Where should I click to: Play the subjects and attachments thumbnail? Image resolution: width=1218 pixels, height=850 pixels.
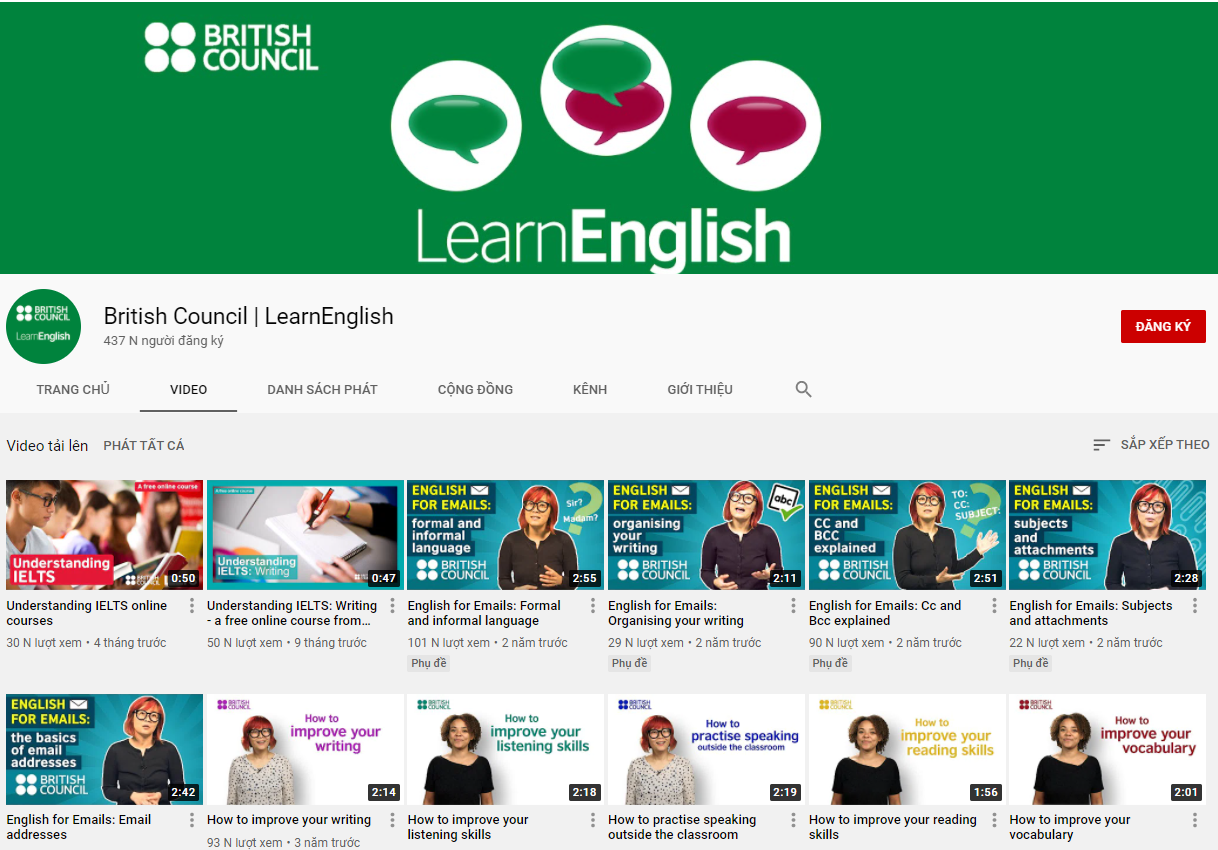1108,535
